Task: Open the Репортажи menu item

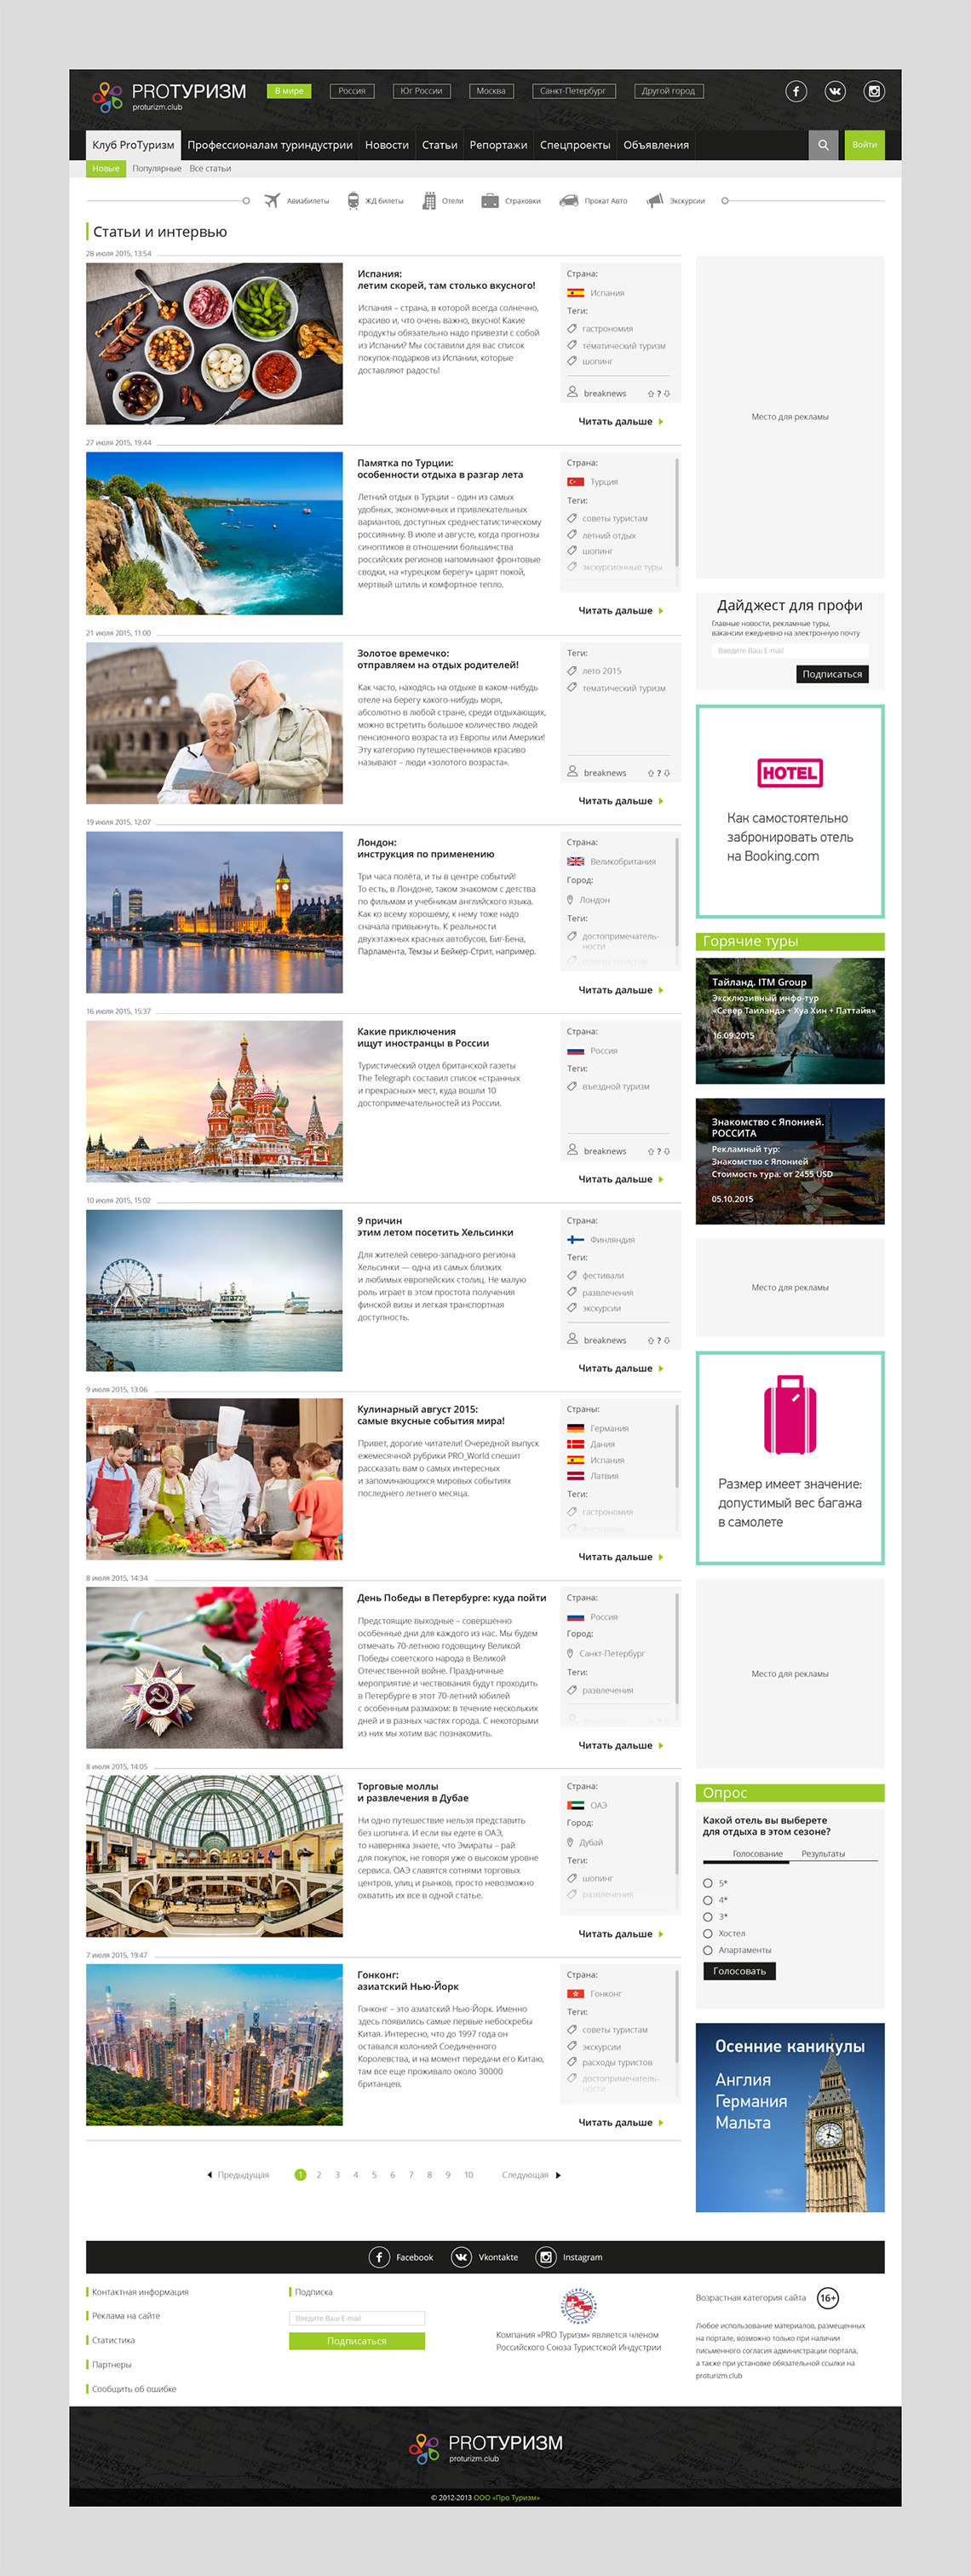Action: [x=498, y=145]
